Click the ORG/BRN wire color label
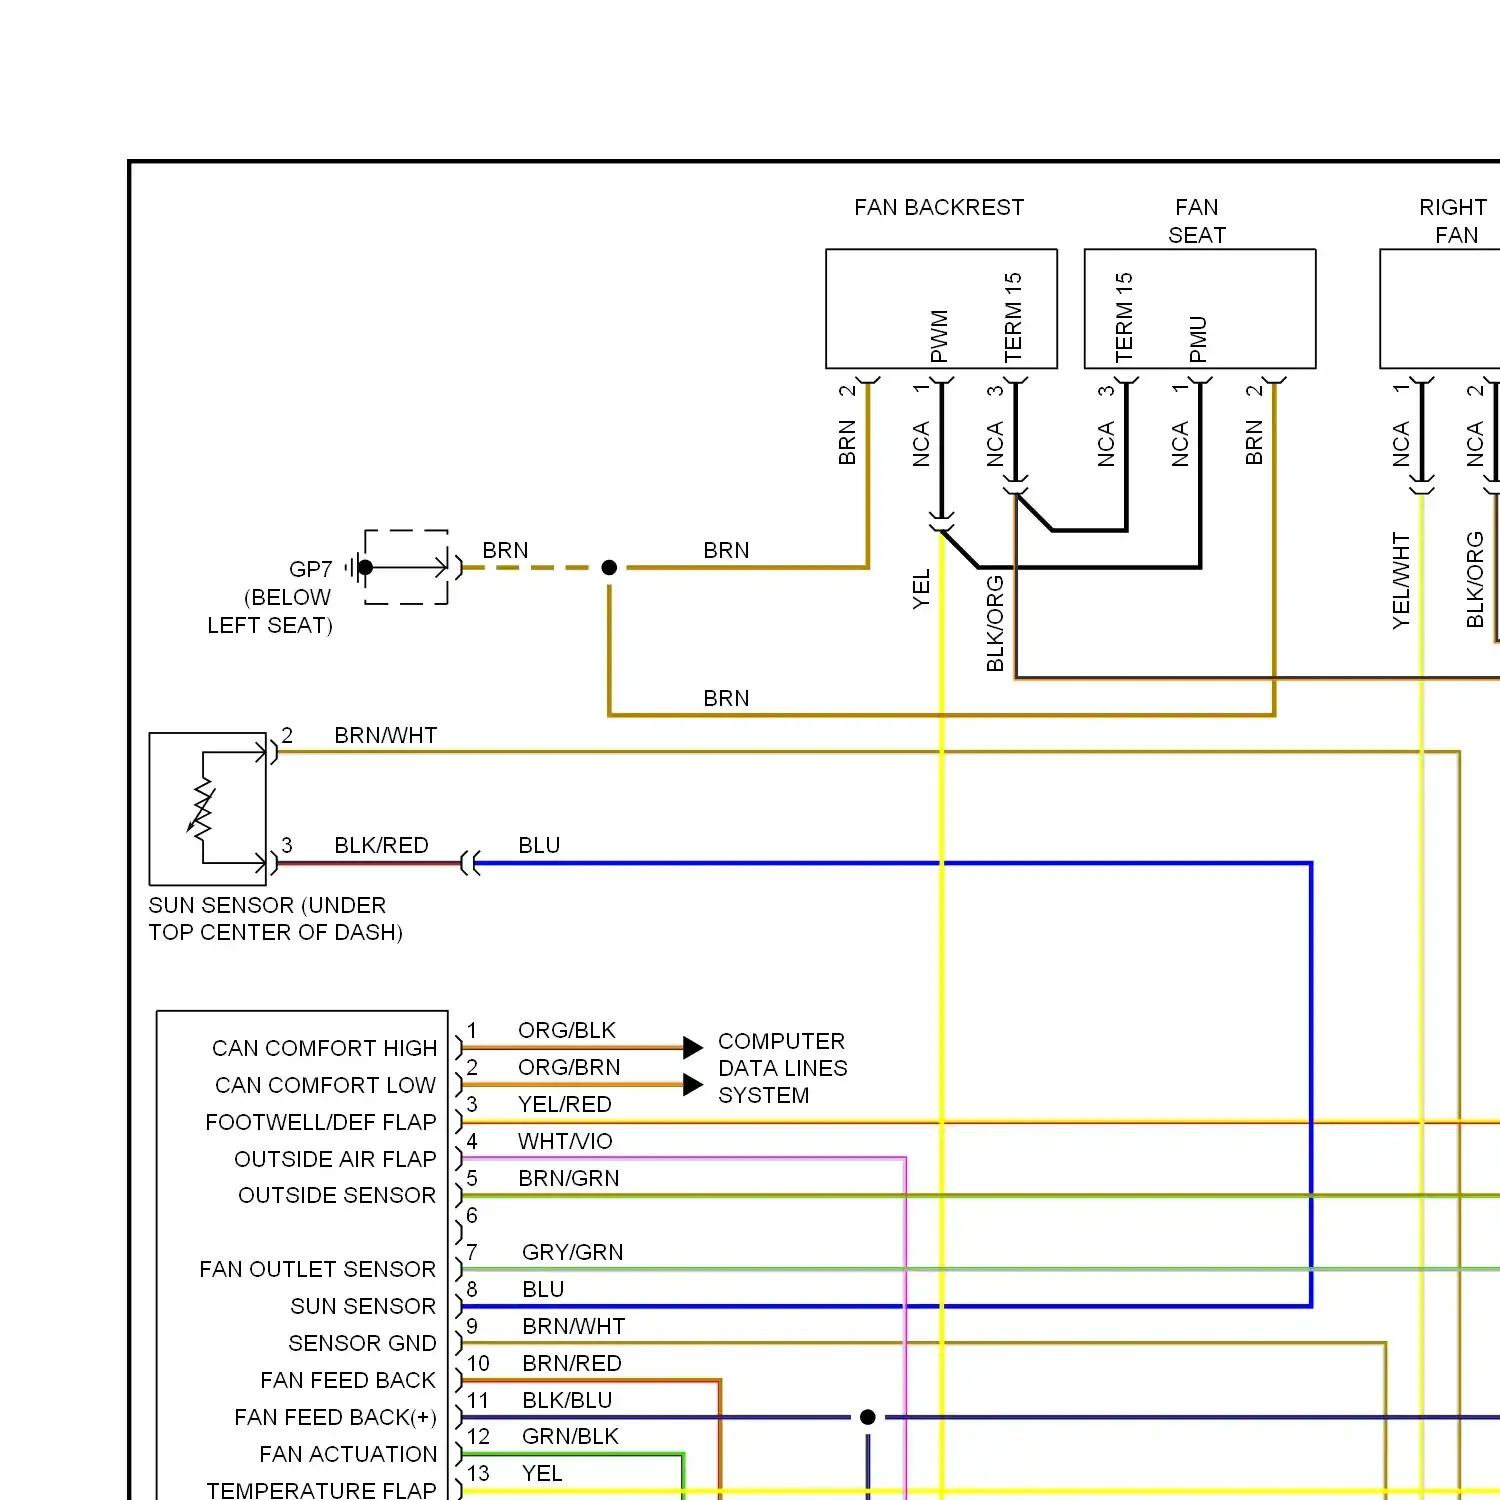Screen dimensions: 1500x1500 (x=569, y=1067)
